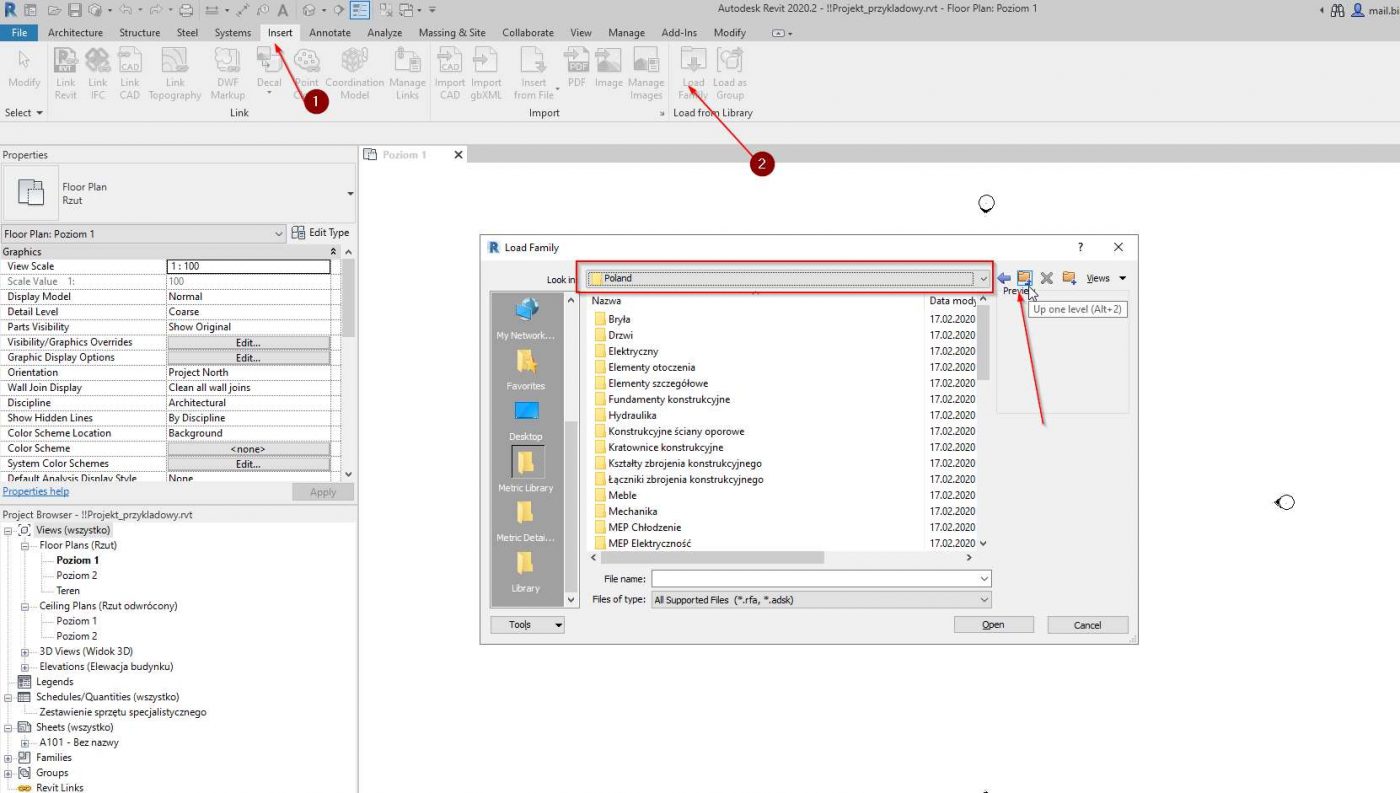Viewport: 1400px width, 793px height.
Task: Open the Edit Type button in Properties
Action: [x=321, y=232]
